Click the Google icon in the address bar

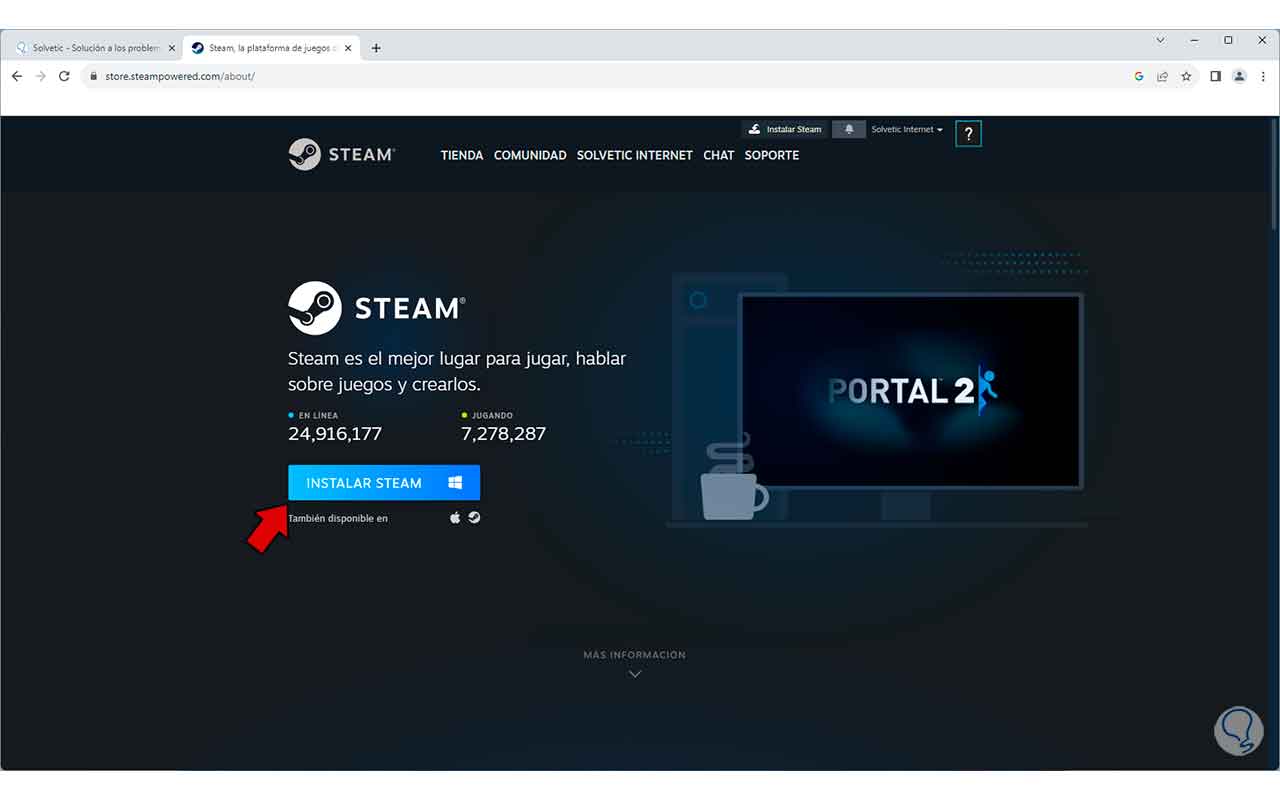(1139, 76)
